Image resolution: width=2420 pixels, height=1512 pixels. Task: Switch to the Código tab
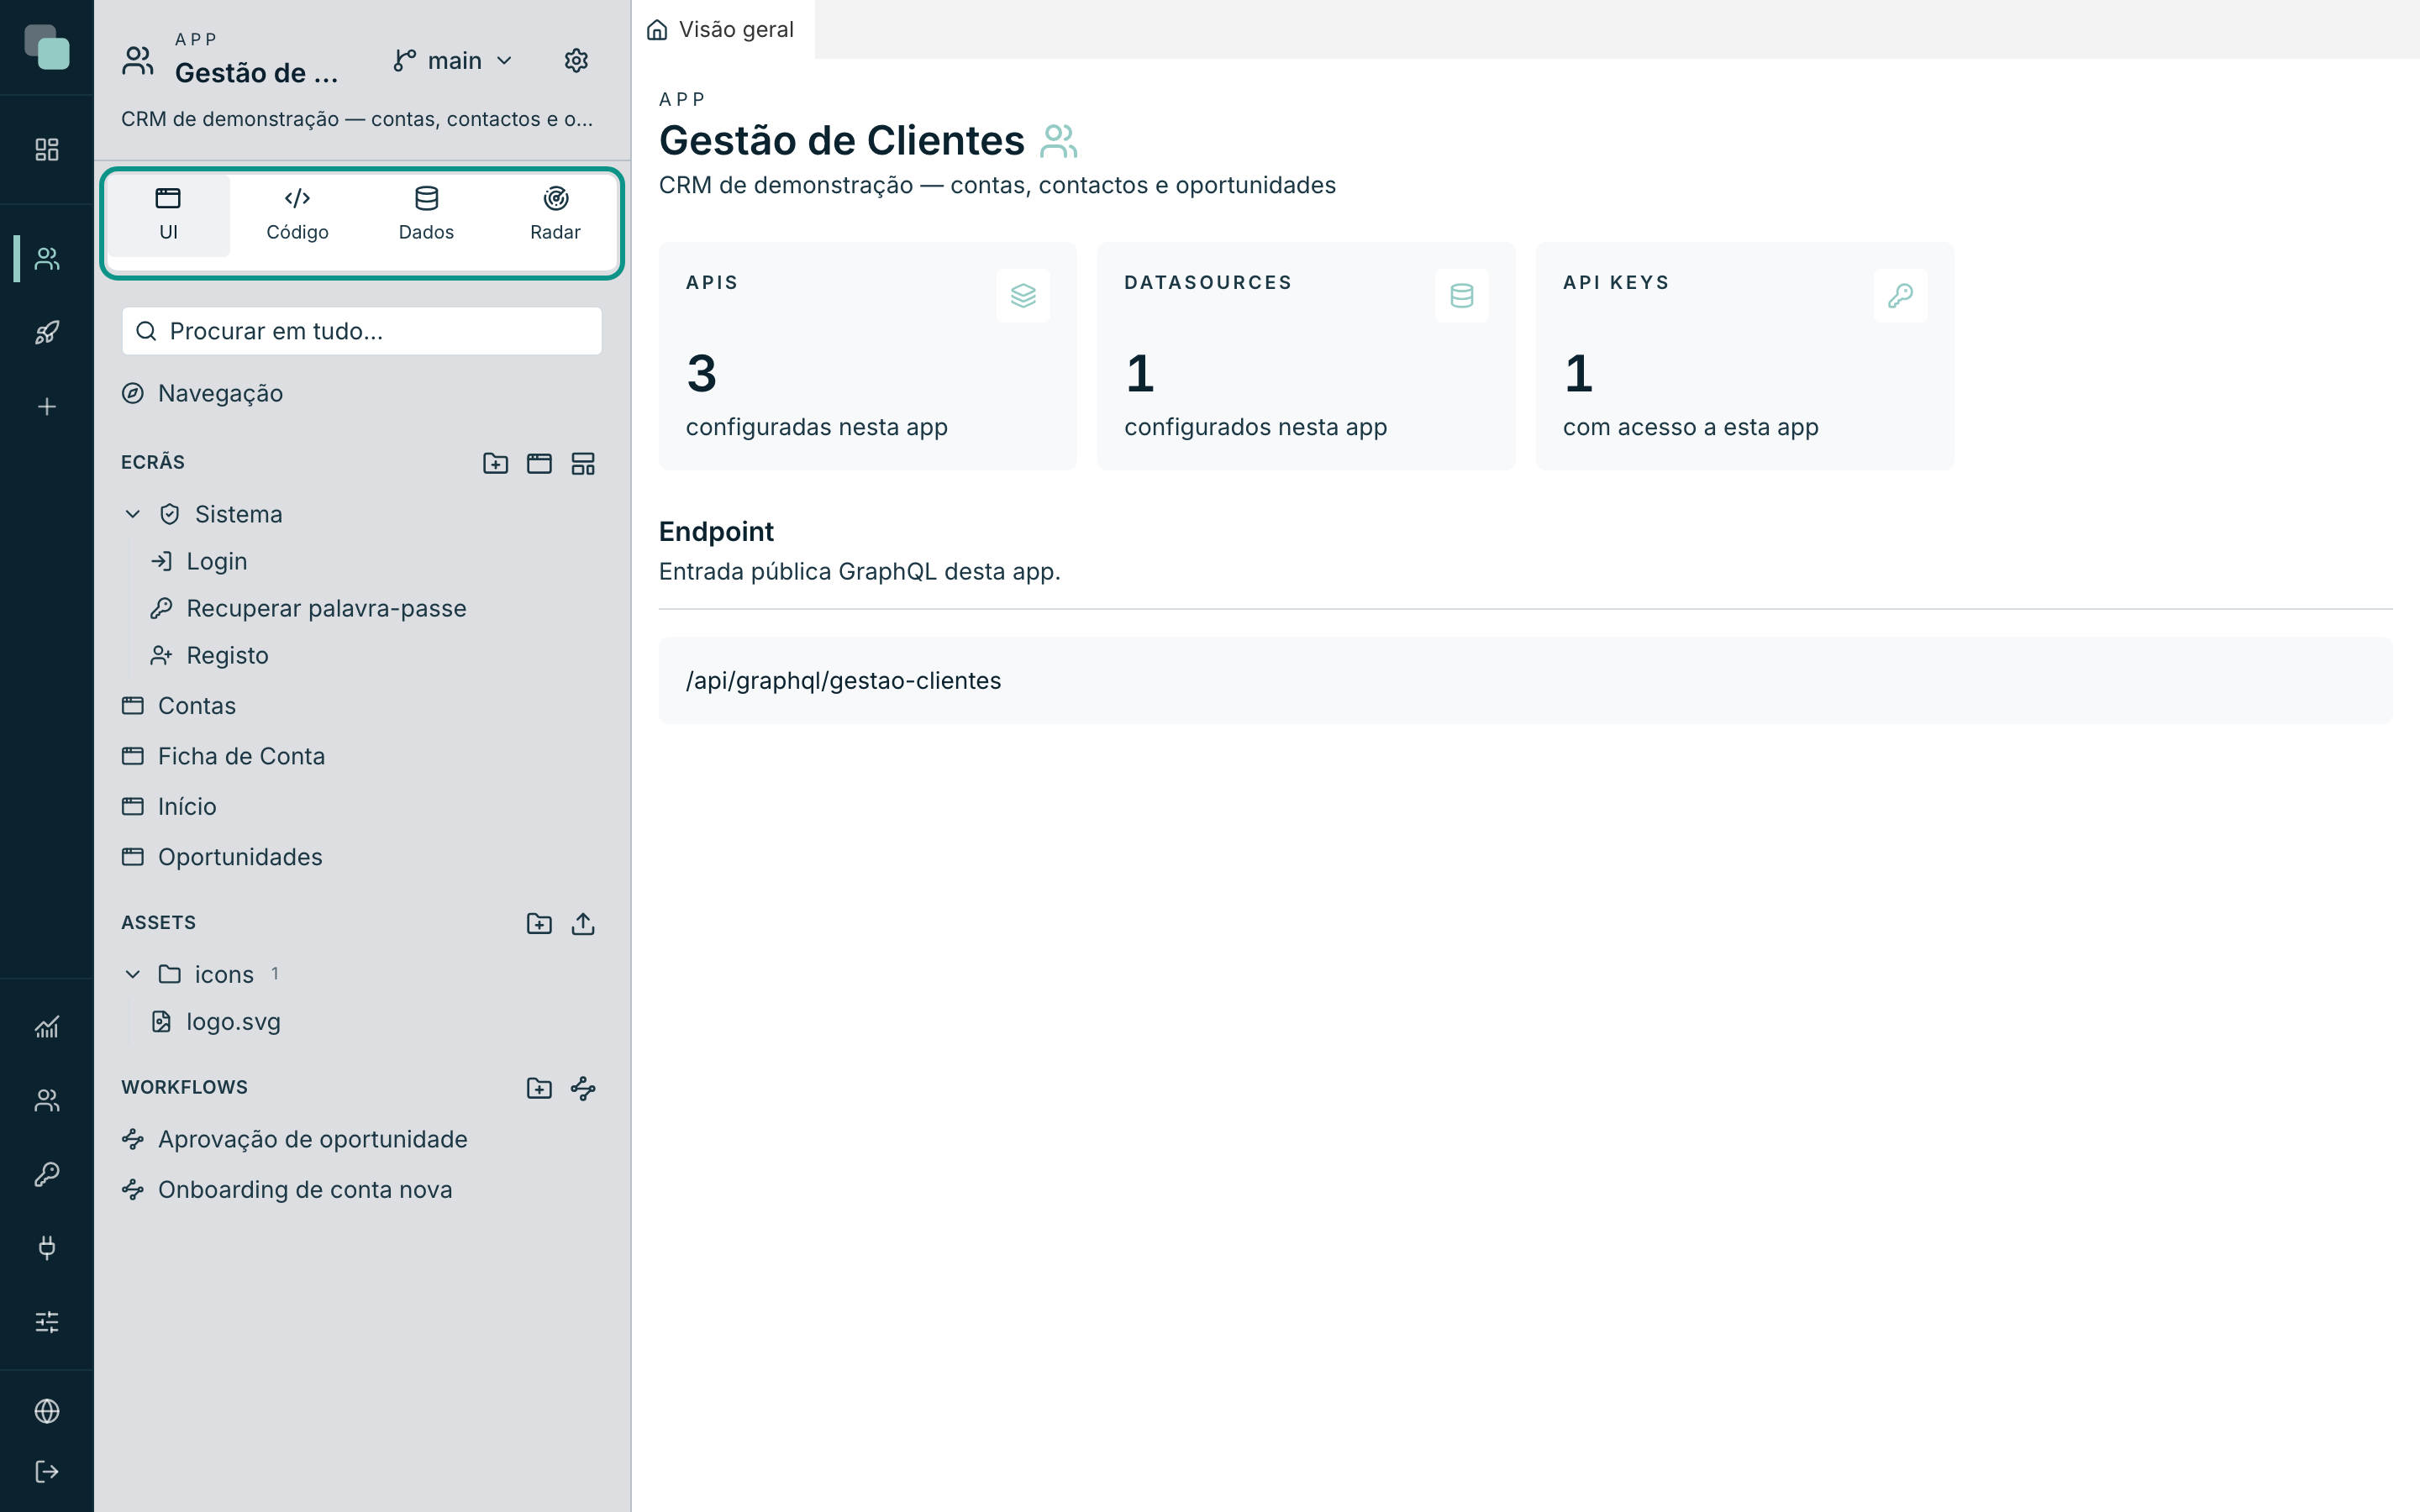(297, 215)
